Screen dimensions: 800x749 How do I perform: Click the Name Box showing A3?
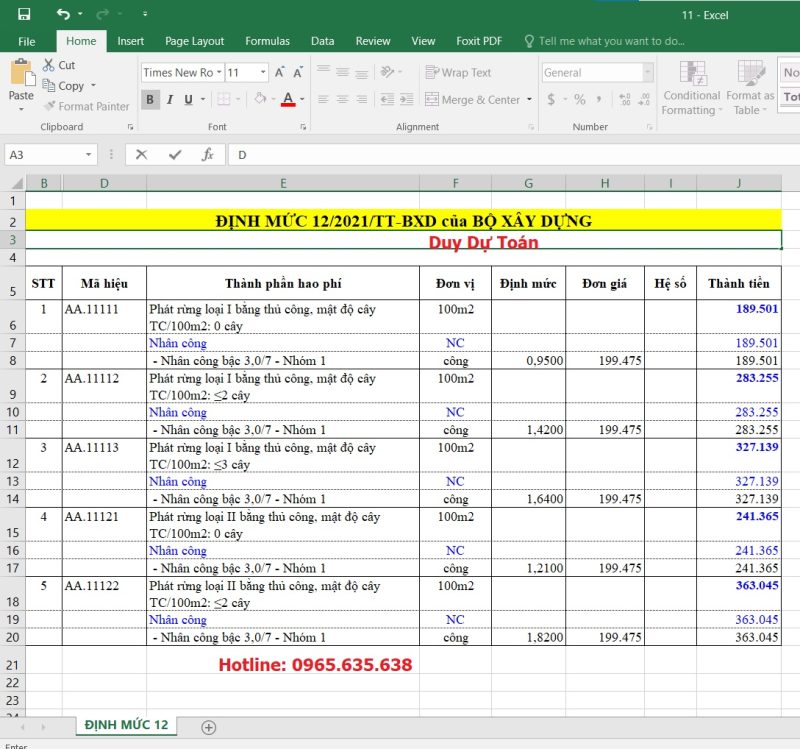45,154
